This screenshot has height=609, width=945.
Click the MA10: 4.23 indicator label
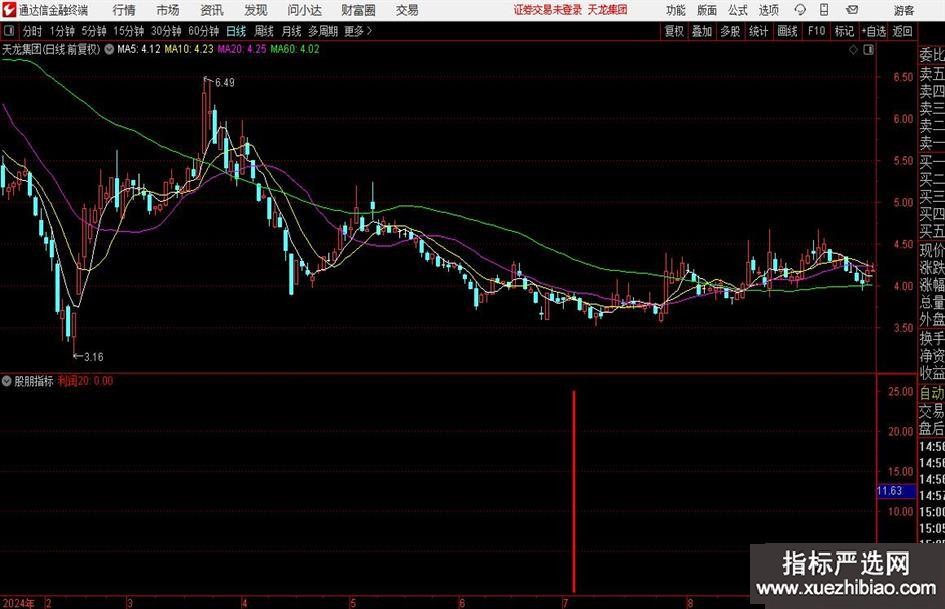(x=189, y=49)
